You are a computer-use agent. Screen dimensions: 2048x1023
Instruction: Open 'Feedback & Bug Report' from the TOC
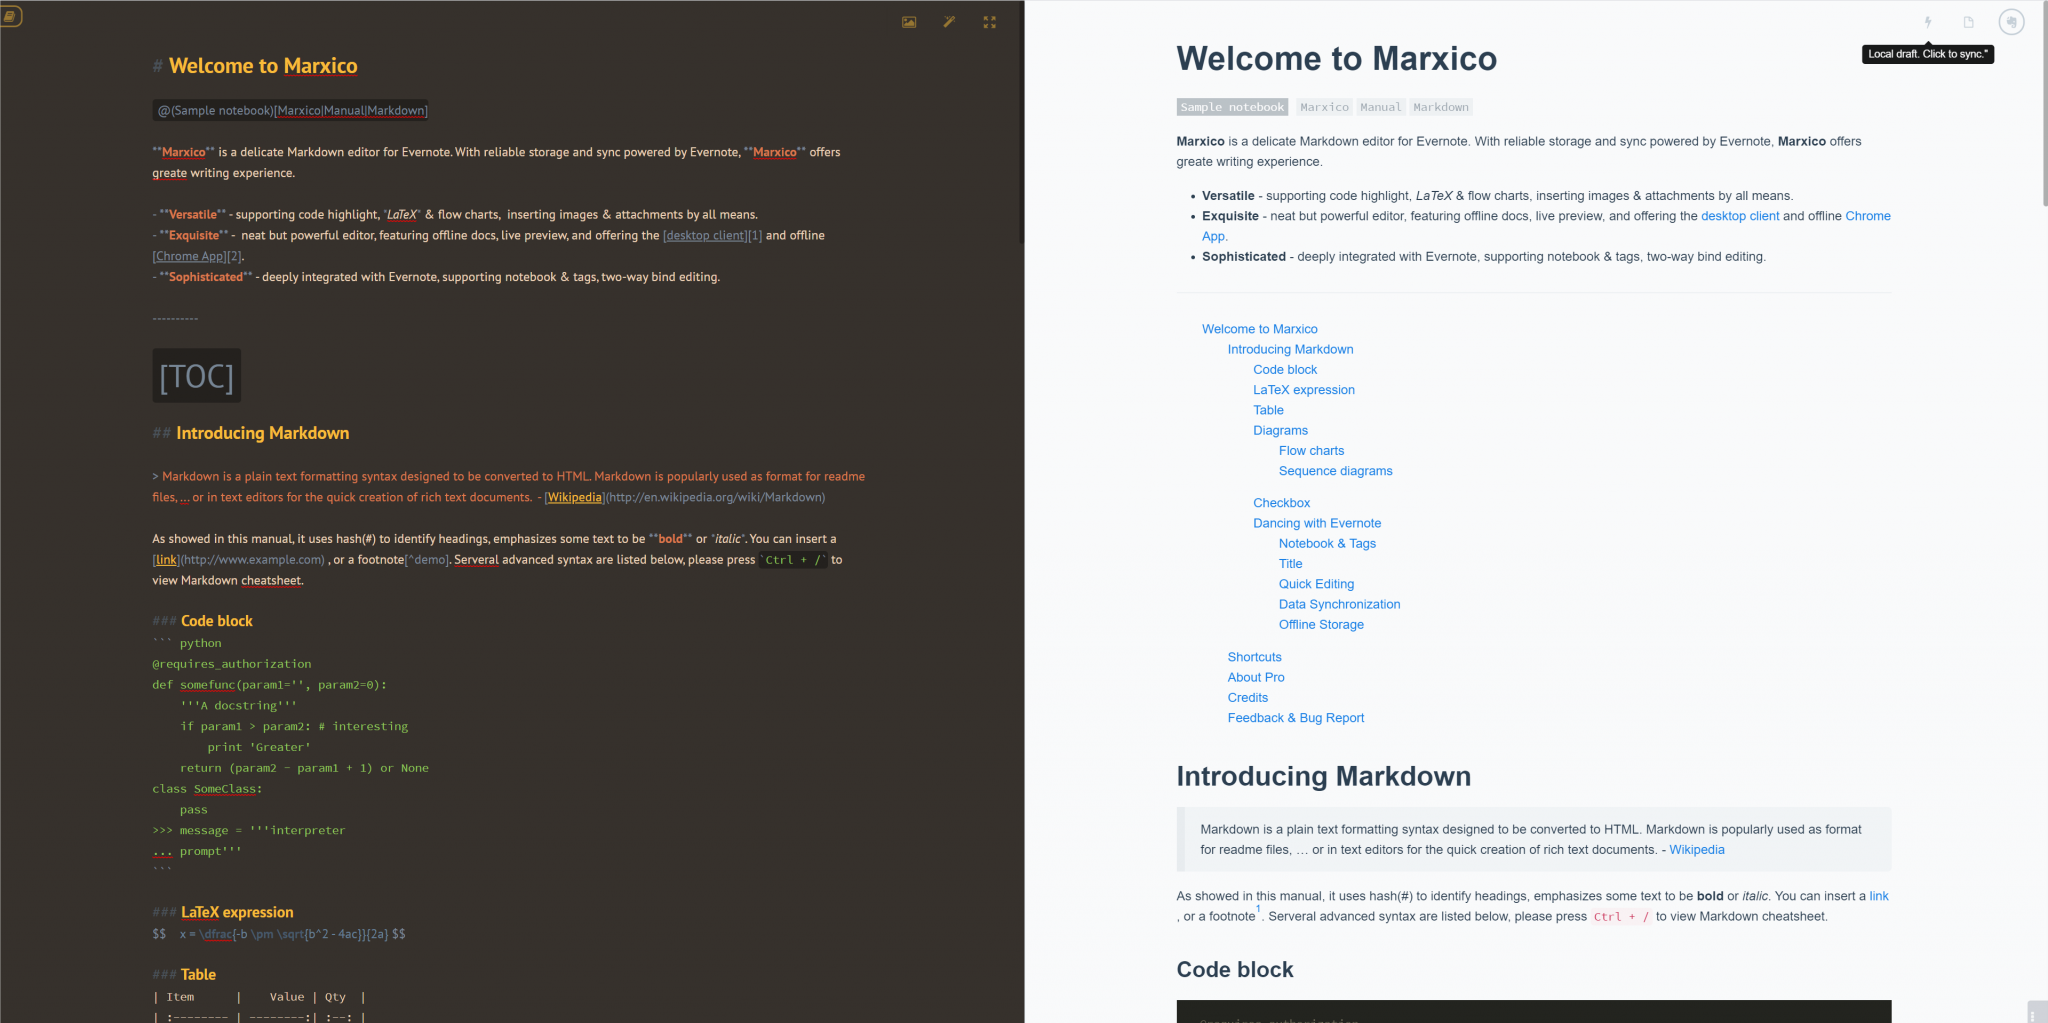pyautogui.click(x=1295, y=717)
